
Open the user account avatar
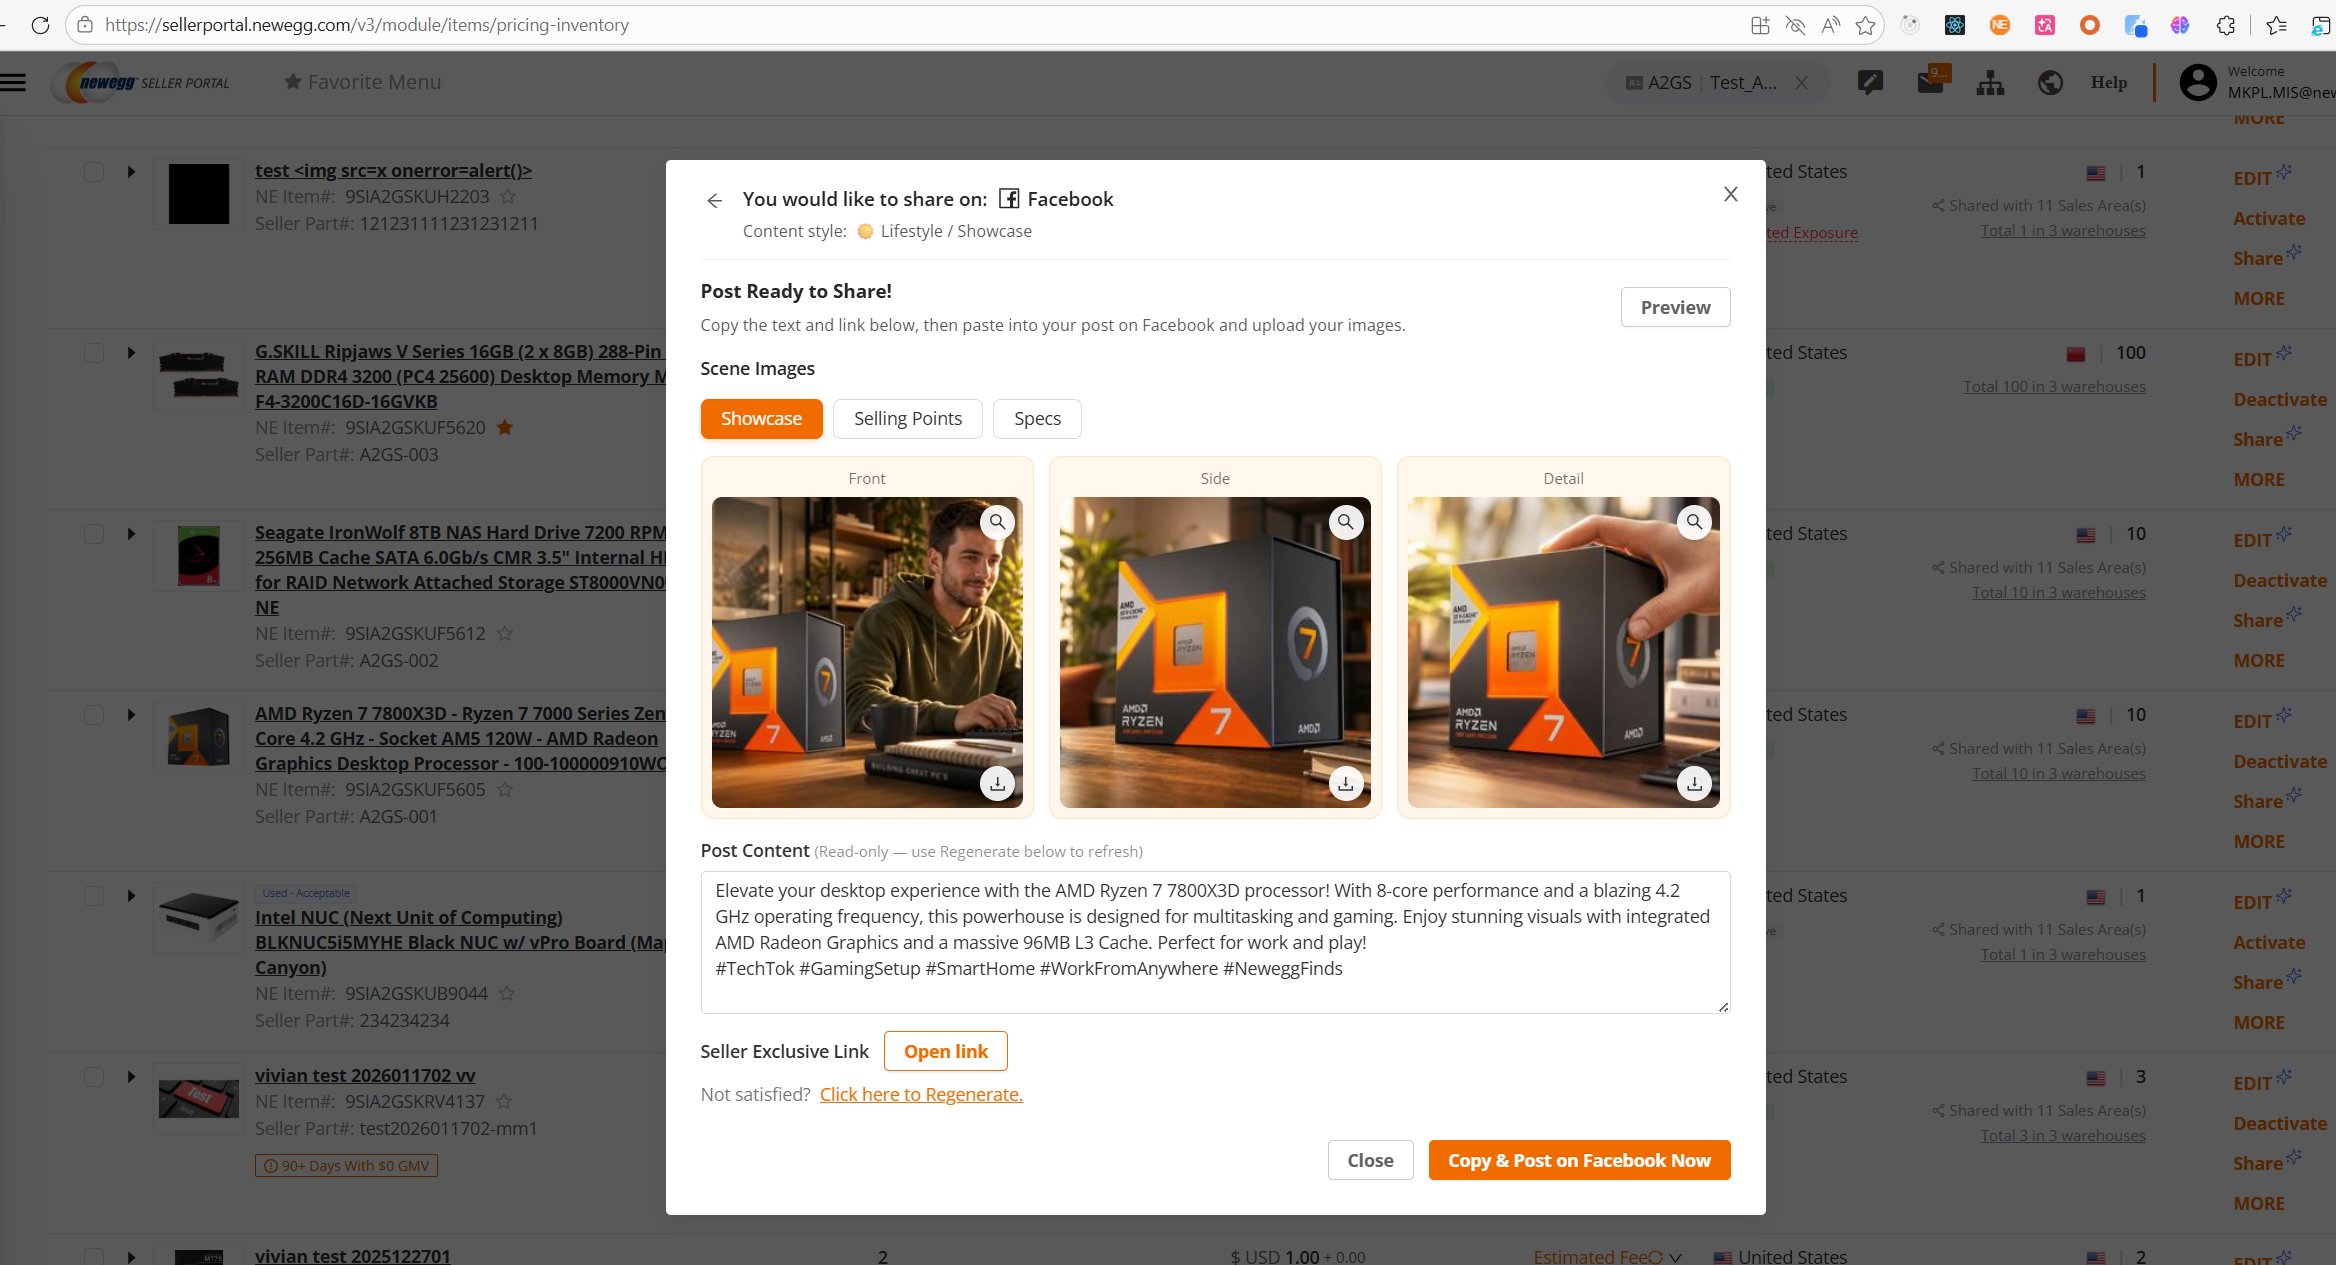2198,82
